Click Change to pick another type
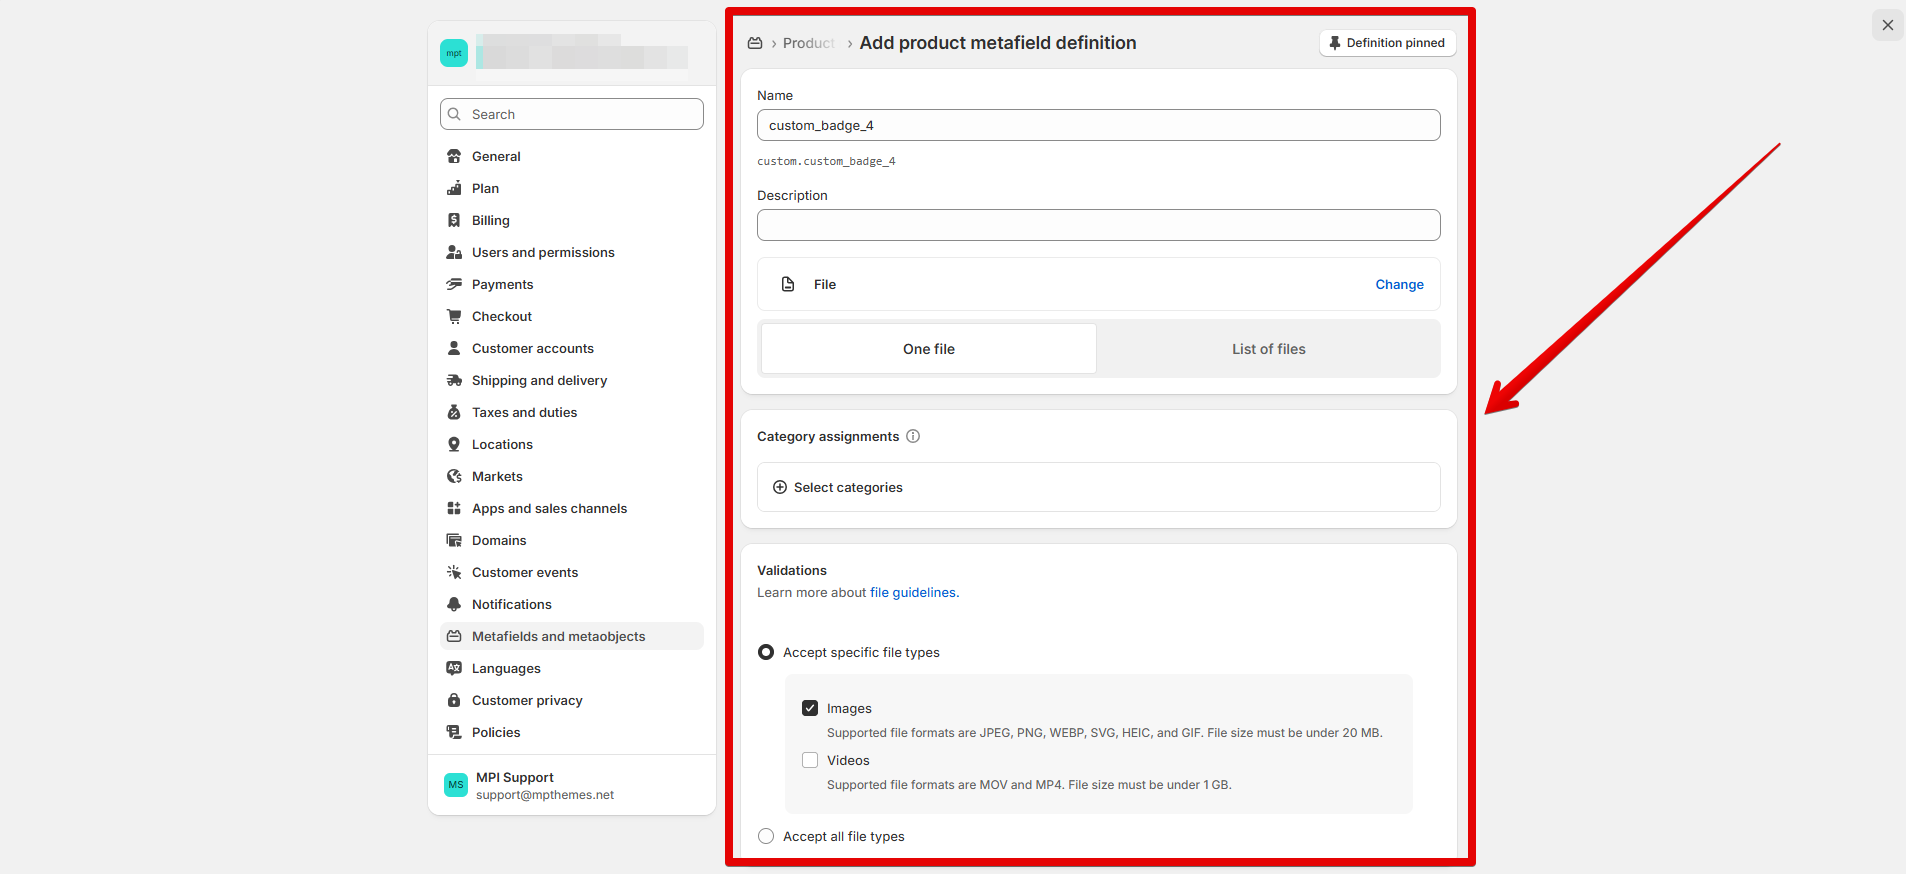Screen dimensions: 1906x874 [x=1399, y=284]
